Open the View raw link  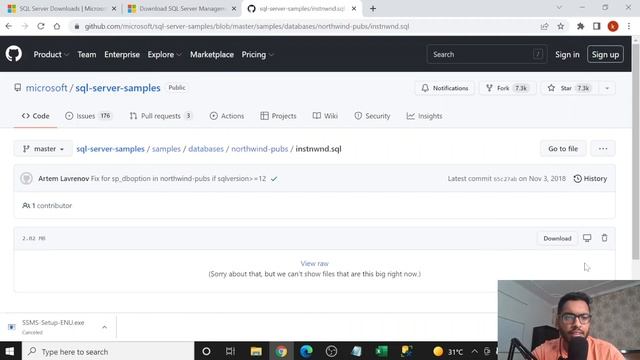tap(314, 264)
